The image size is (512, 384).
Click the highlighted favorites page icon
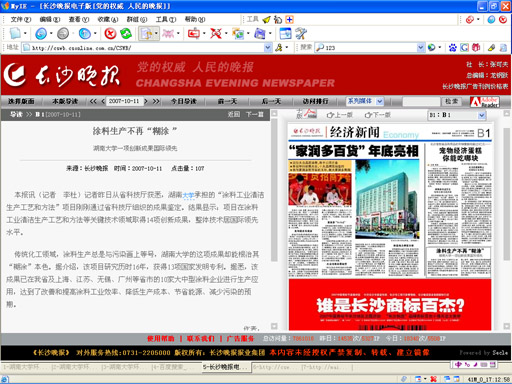[x=146, y=33]
